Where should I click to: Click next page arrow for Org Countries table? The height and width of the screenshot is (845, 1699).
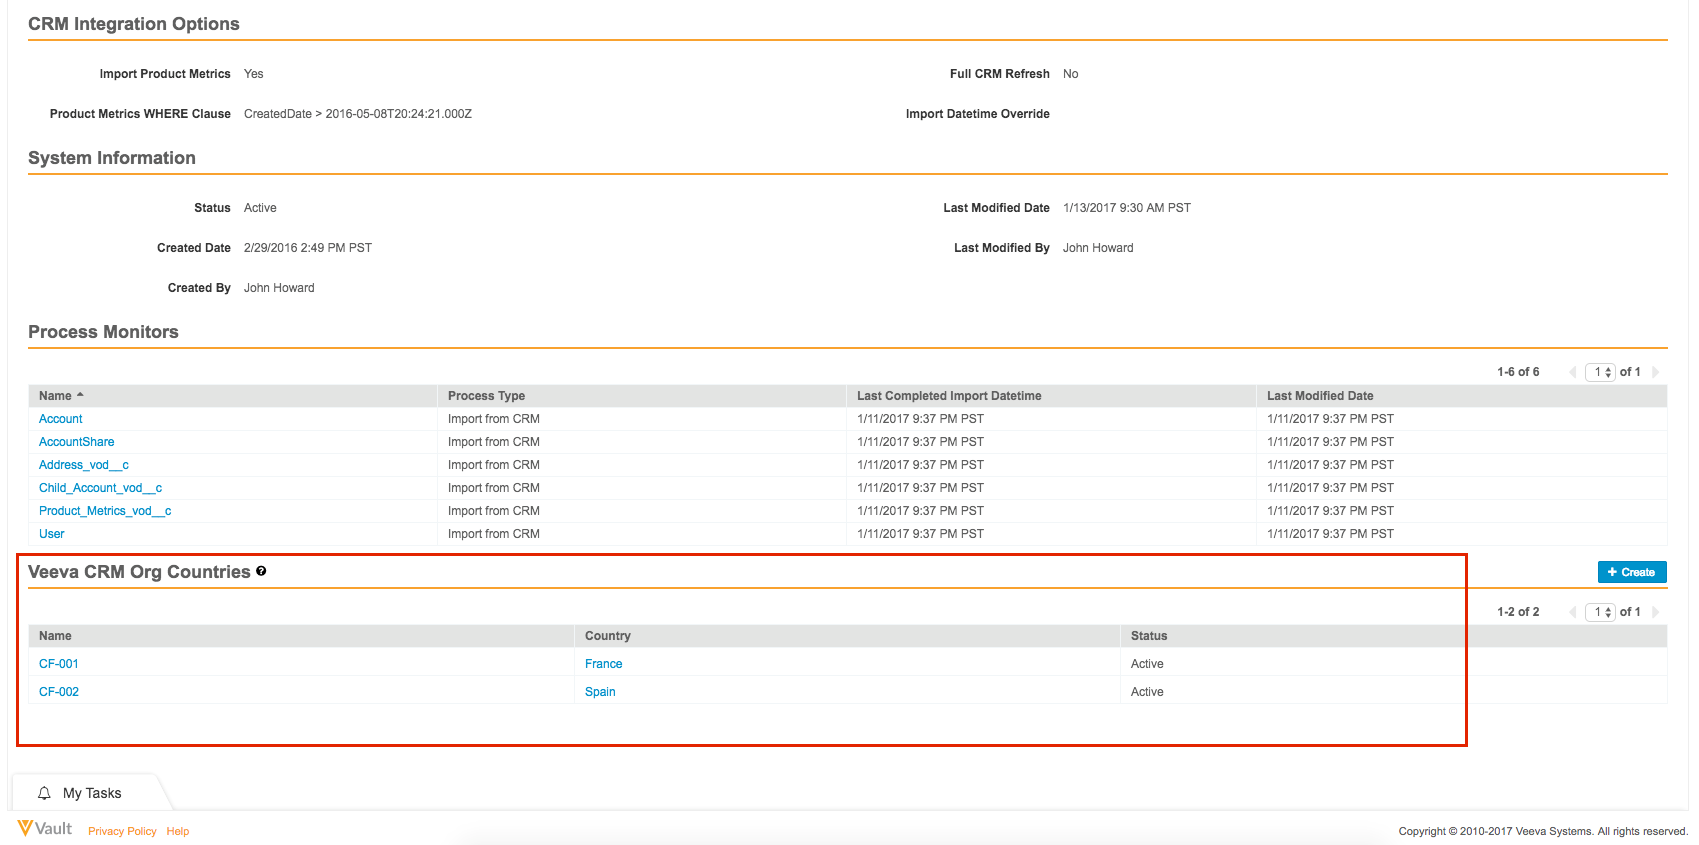coord(1655,612)
